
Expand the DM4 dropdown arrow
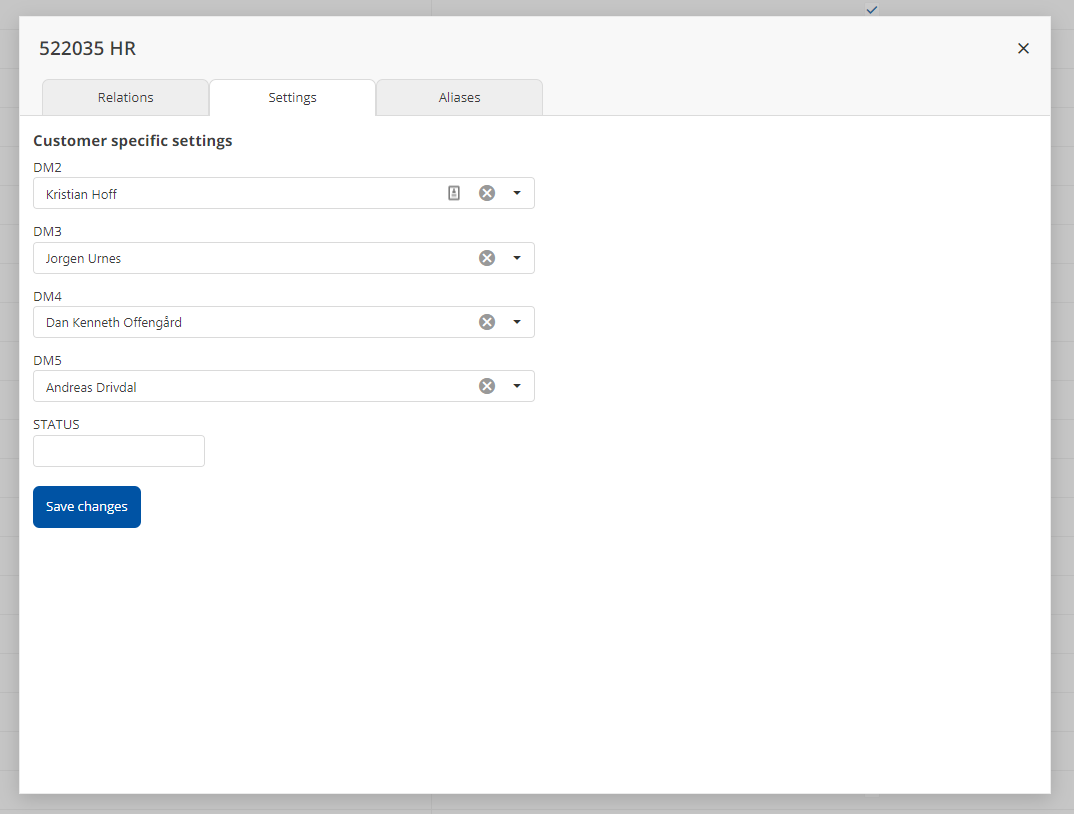(x=517, y=322)
